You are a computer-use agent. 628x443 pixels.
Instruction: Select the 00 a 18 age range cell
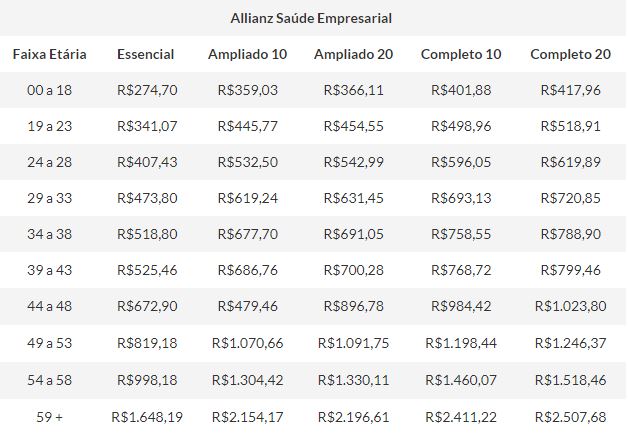49,90
